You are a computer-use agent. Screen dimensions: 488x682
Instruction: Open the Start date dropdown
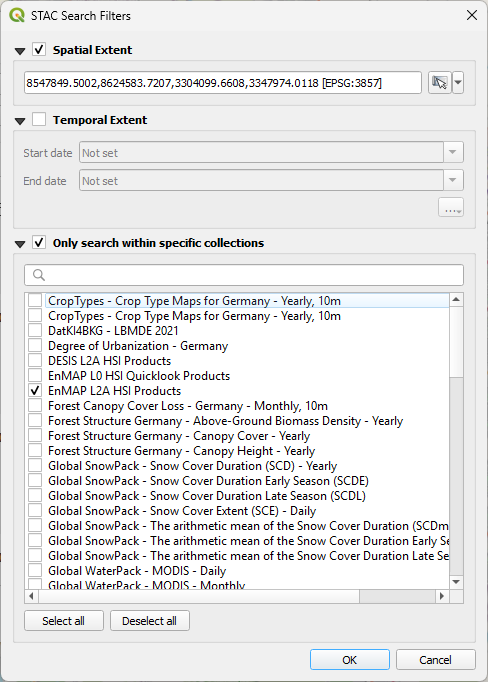click(x=453, y=152)
